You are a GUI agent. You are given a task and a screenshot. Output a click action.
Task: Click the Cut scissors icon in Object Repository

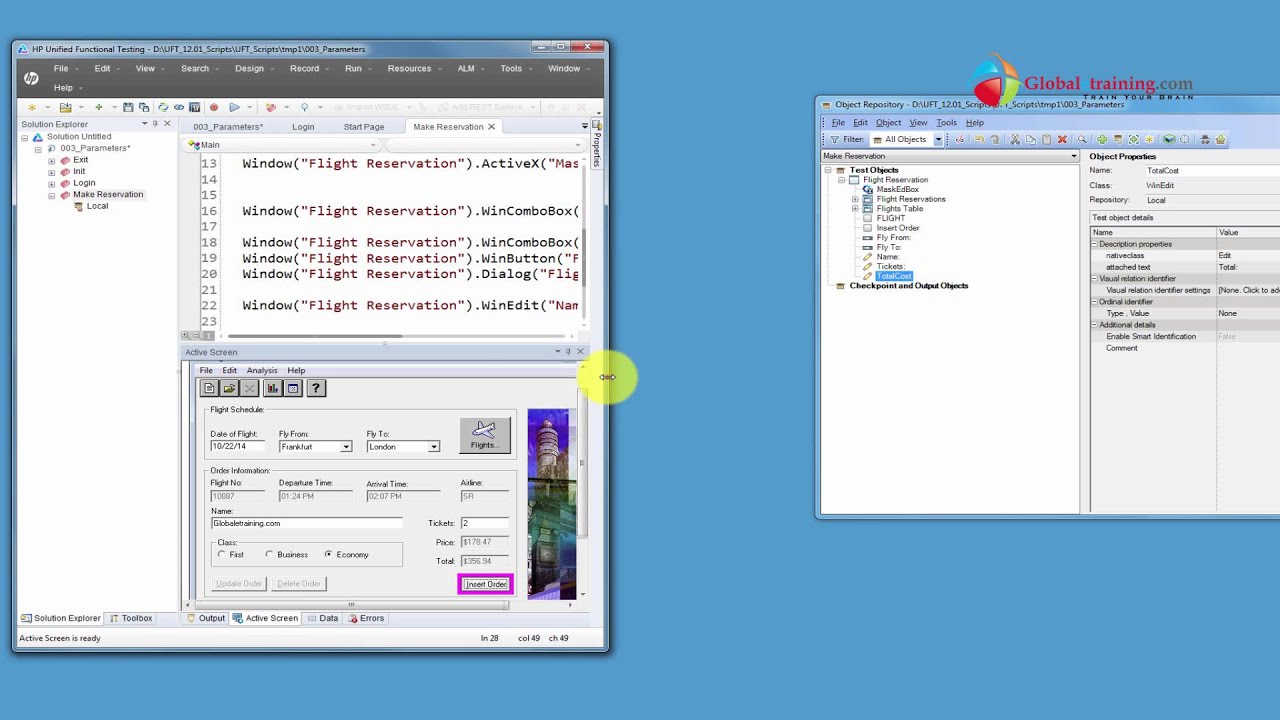pyautogui.click(x=1015, y=139)
